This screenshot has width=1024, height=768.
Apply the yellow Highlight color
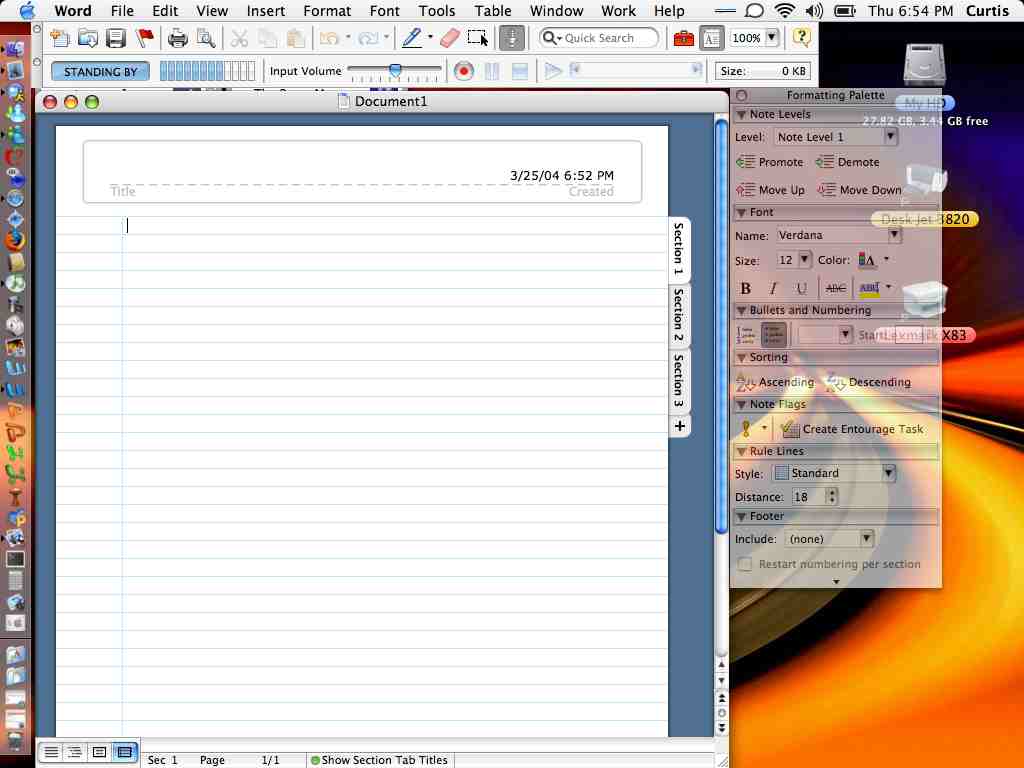(869, 288)
